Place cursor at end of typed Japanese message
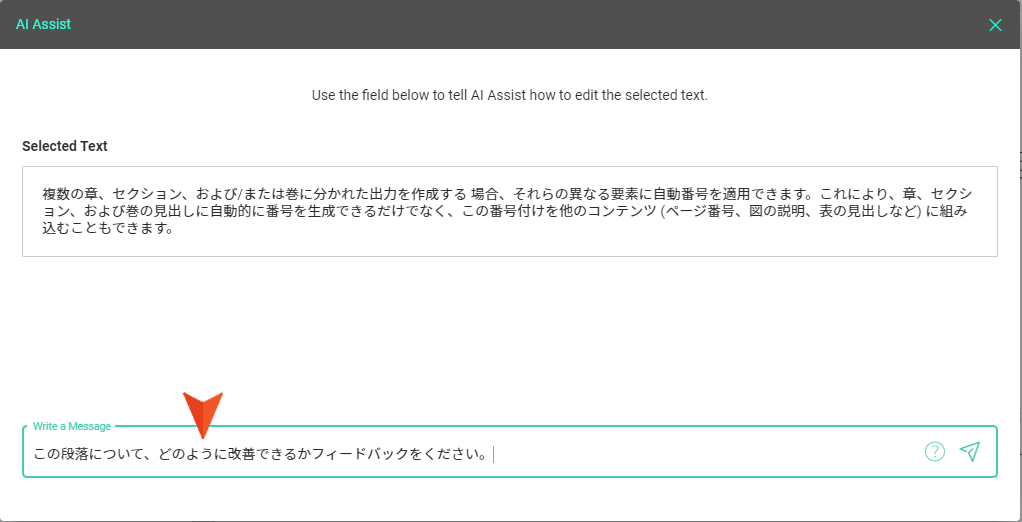The width and height of the screenshot is (1022, 522). pos(492,454)
